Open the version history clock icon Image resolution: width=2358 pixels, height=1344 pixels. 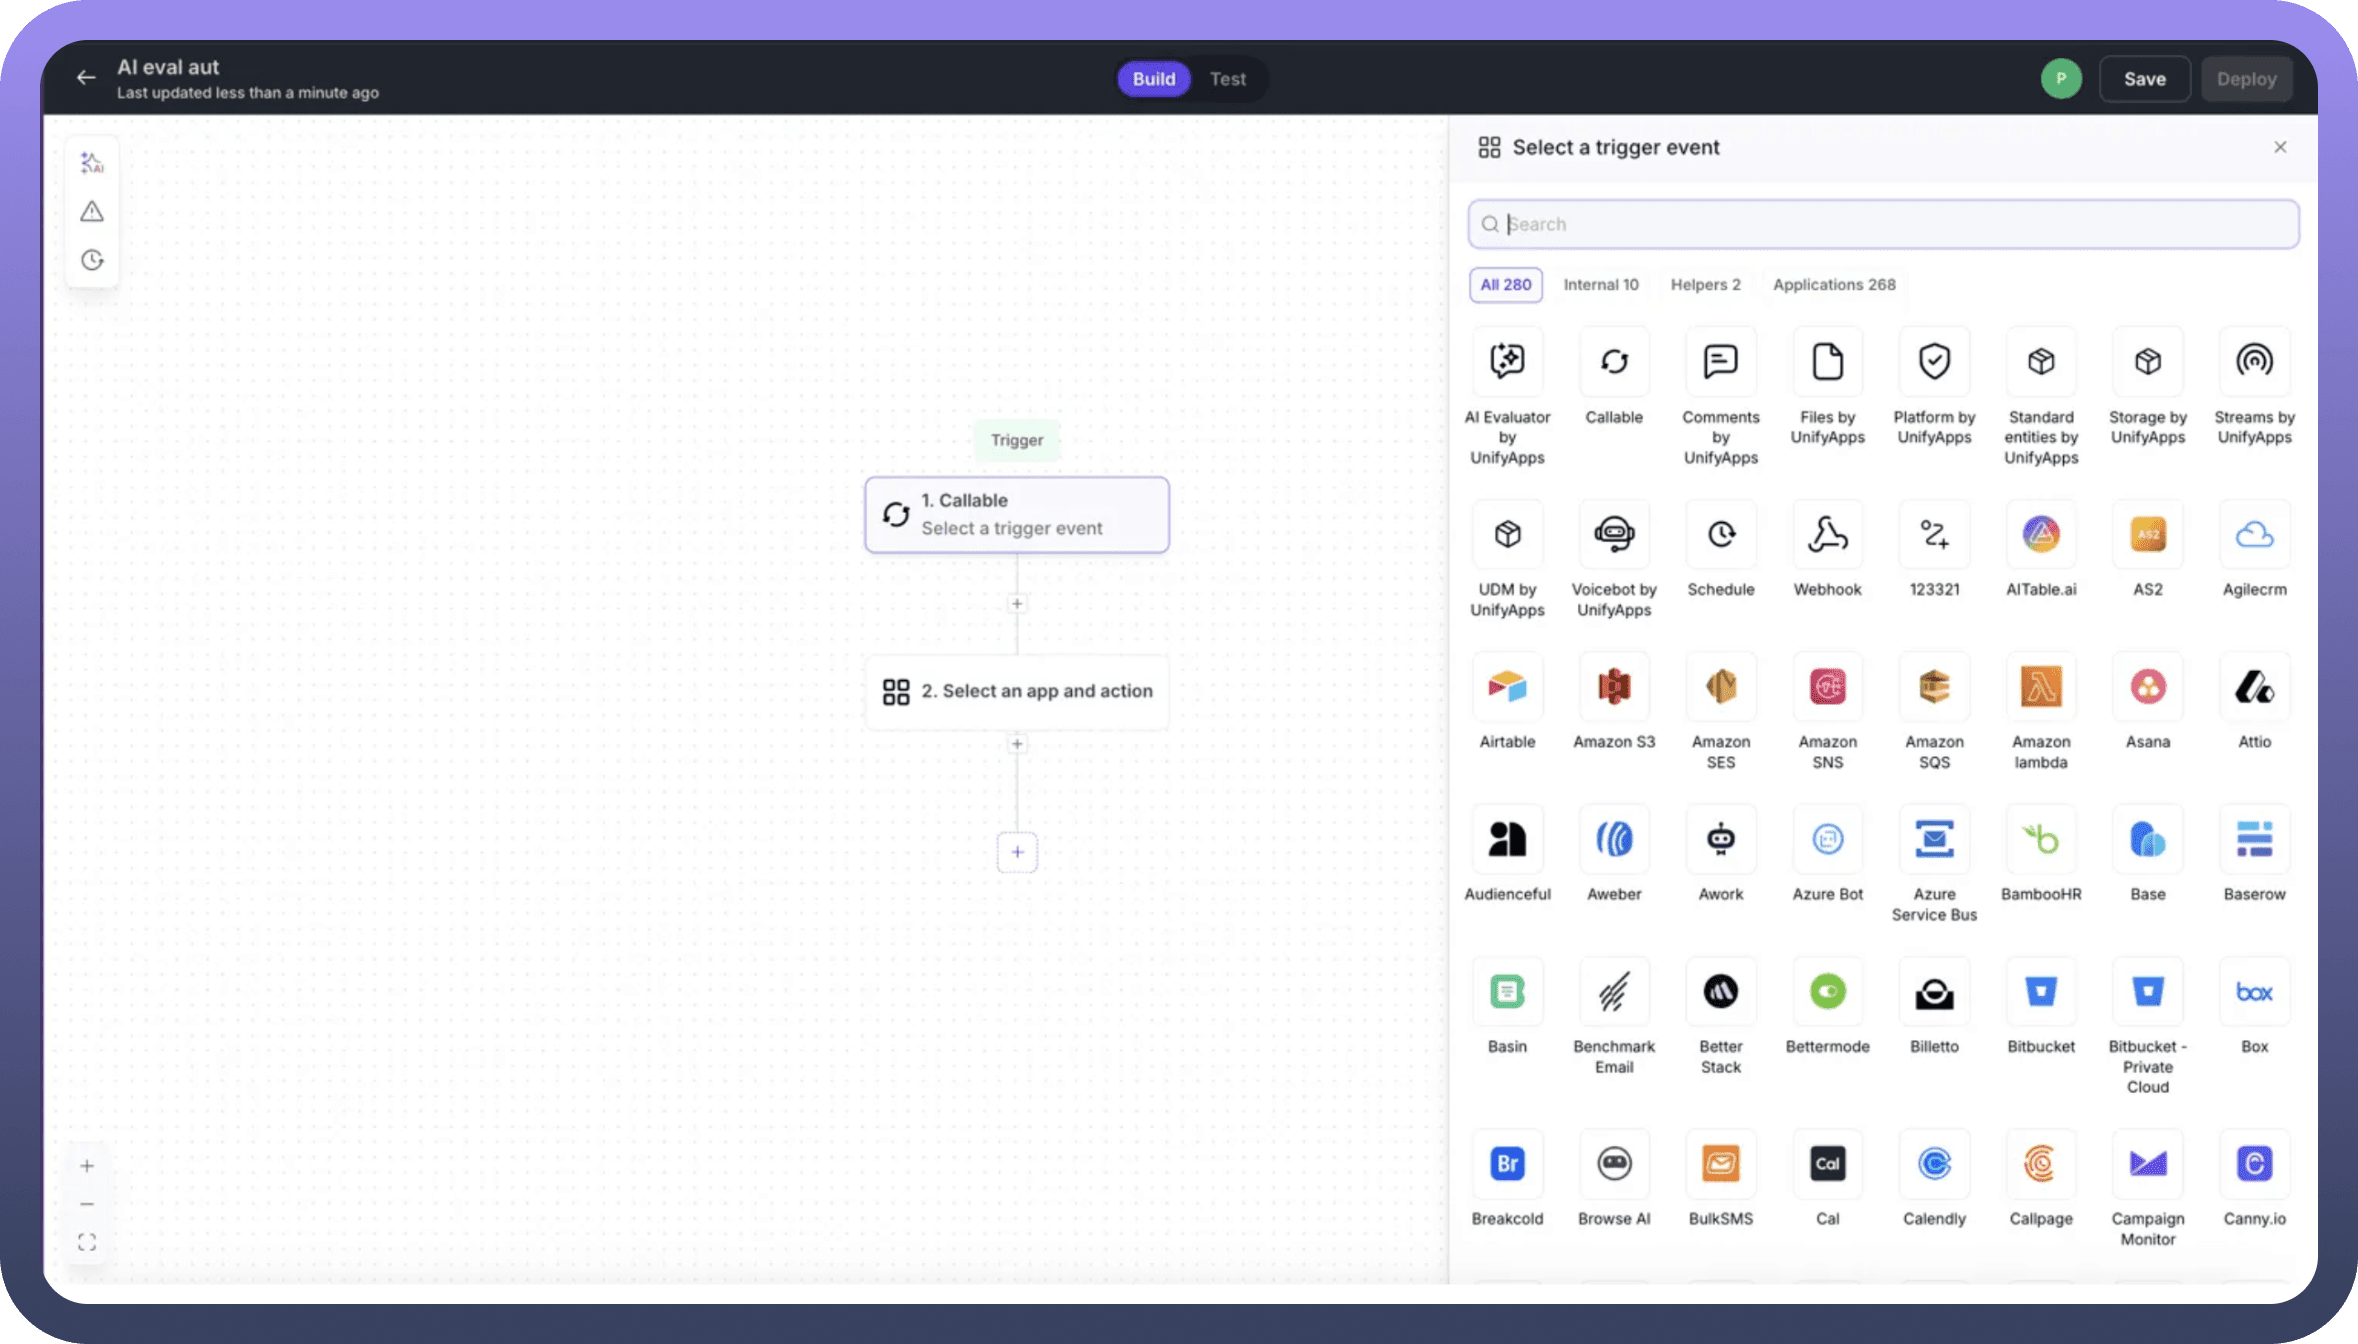(92, 260)
